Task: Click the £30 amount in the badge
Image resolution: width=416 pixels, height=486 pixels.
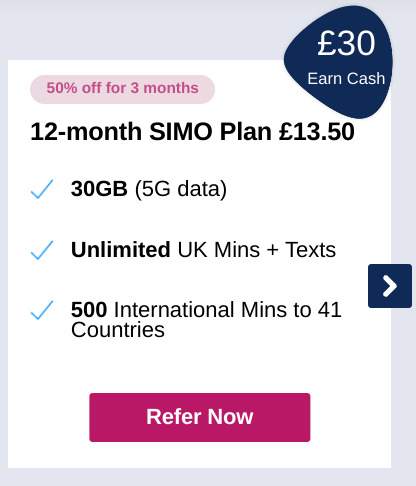Action: [346, 43]
